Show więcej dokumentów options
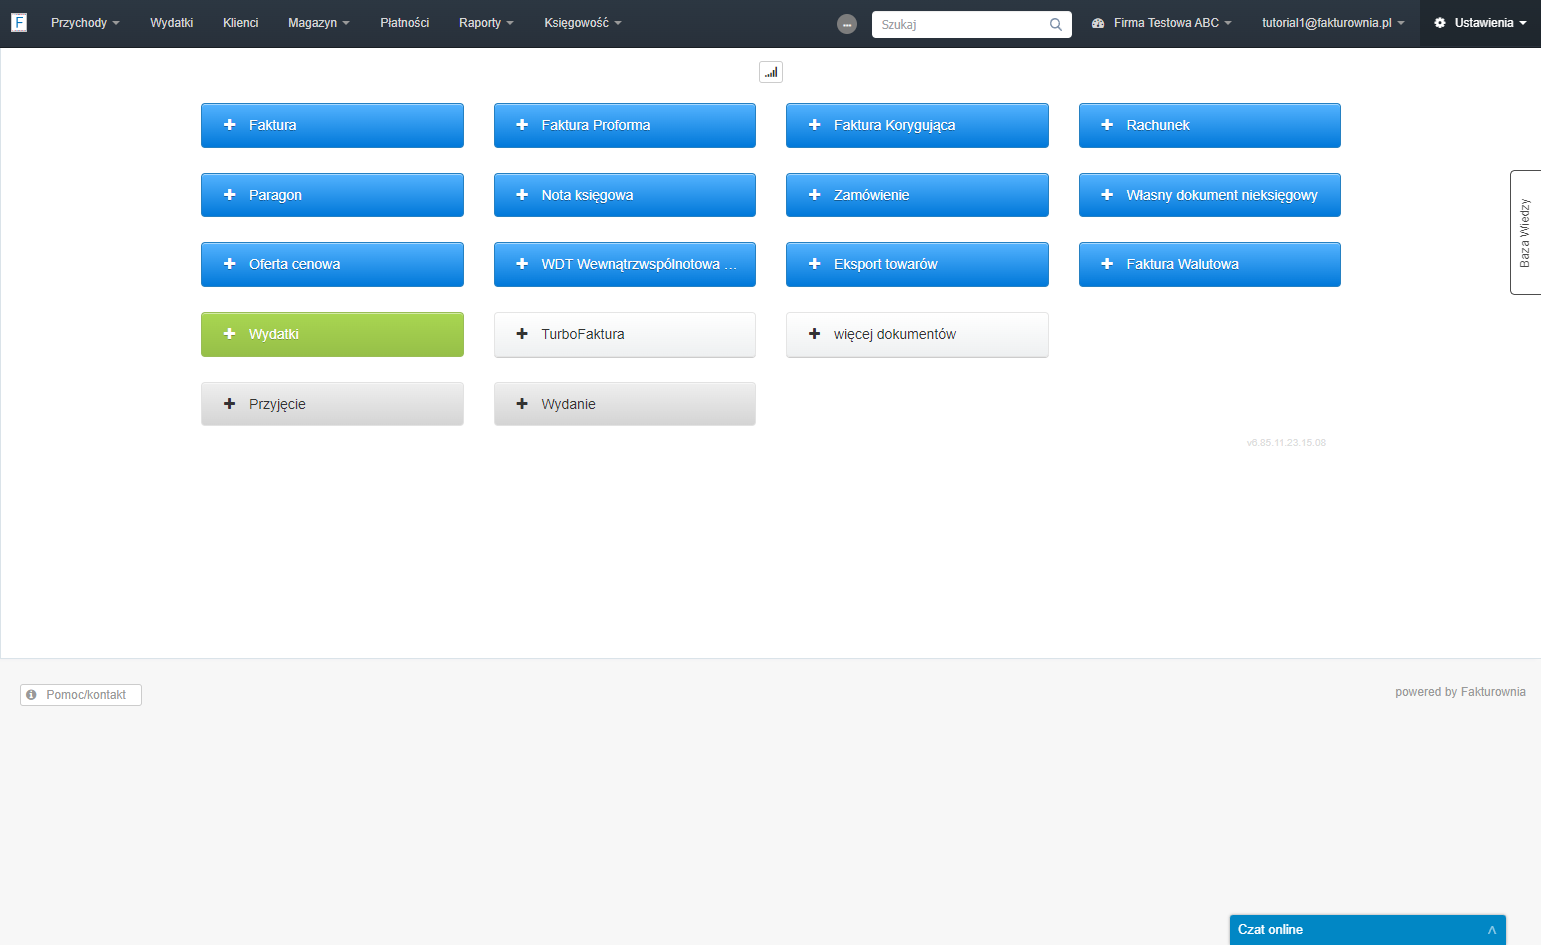The height and width of the screenshot is (945, 1541). click(917, 334)
